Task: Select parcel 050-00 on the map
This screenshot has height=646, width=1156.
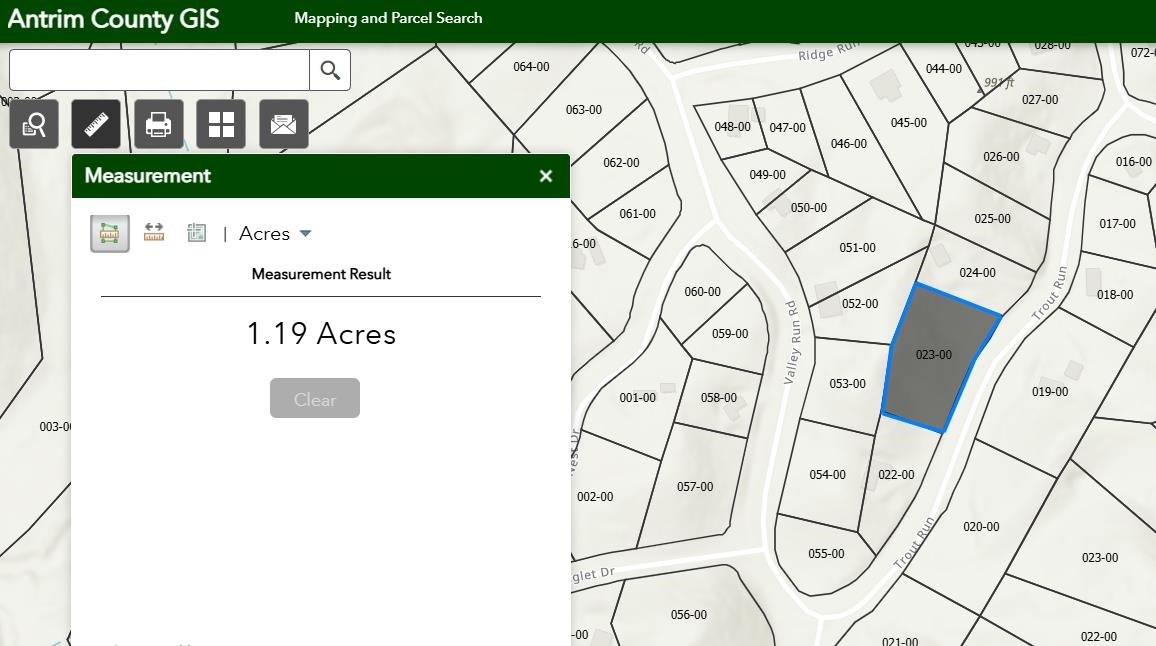Action: 809,208
